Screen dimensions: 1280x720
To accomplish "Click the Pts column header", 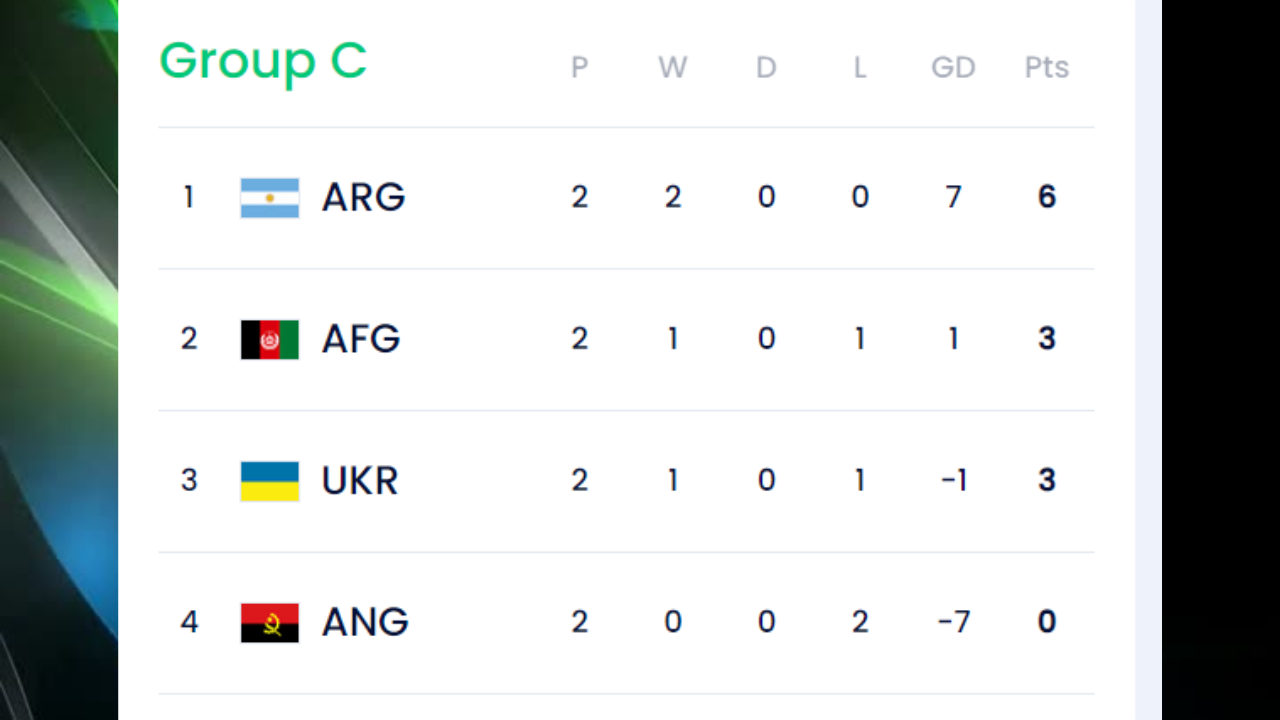I will click(1047, 67).
